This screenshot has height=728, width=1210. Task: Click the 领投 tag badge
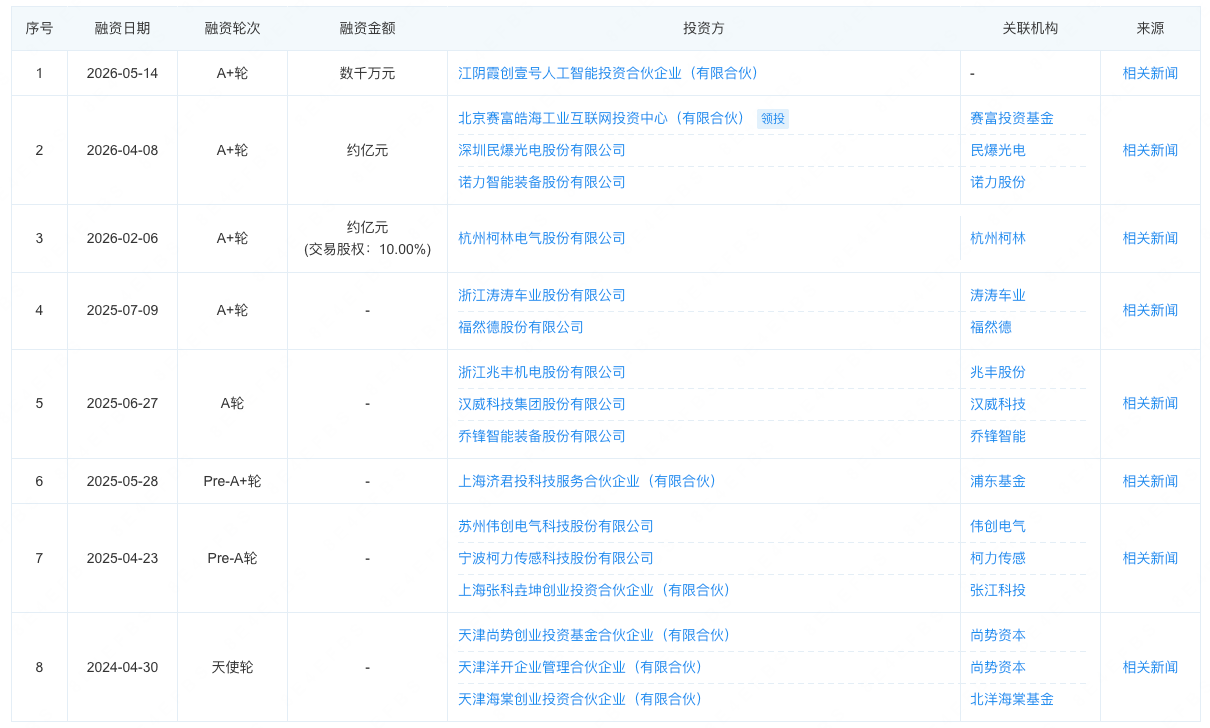tap(773, 119)
